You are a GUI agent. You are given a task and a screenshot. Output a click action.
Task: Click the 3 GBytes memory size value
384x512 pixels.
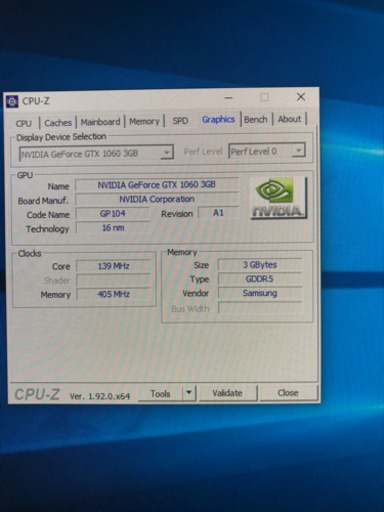point(260,265)
